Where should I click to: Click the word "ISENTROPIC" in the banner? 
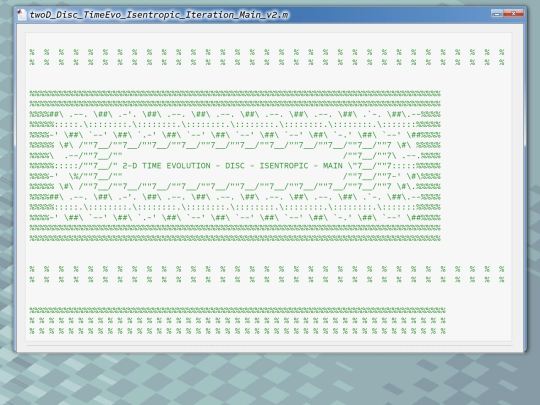pyautogui.click(x=284, y=166)
